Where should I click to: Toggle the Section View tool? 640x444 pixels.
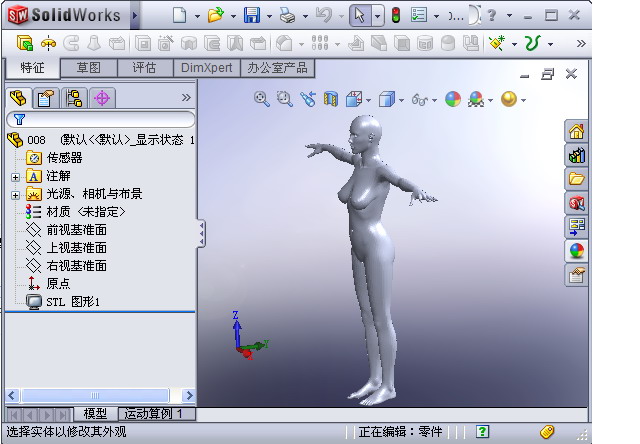coord(331,99)
